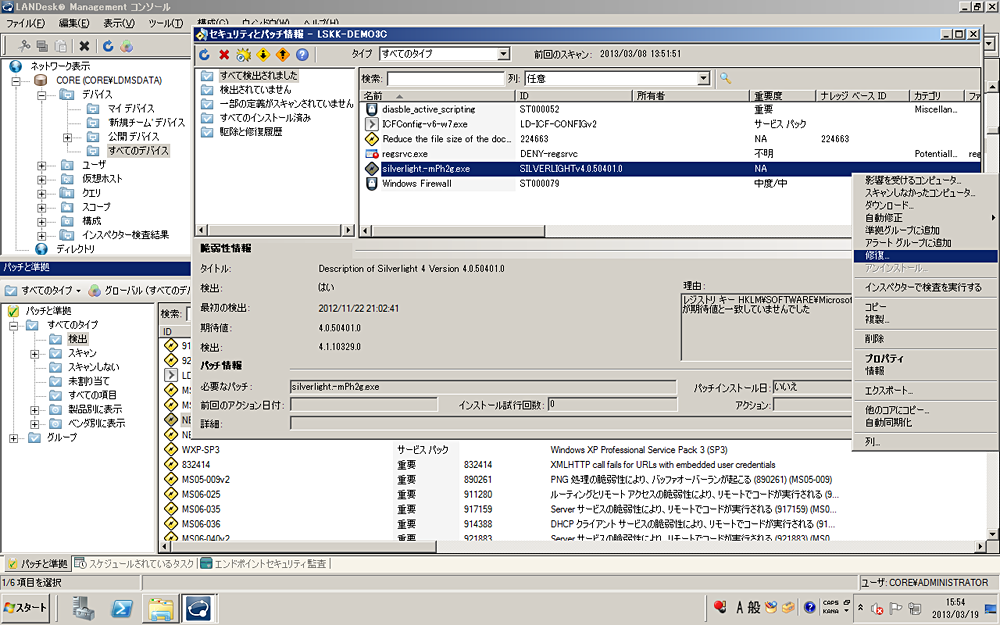The image size is (1000, 625).
Task: Open help via the blue question mark icon
Action: pos(302,55)
